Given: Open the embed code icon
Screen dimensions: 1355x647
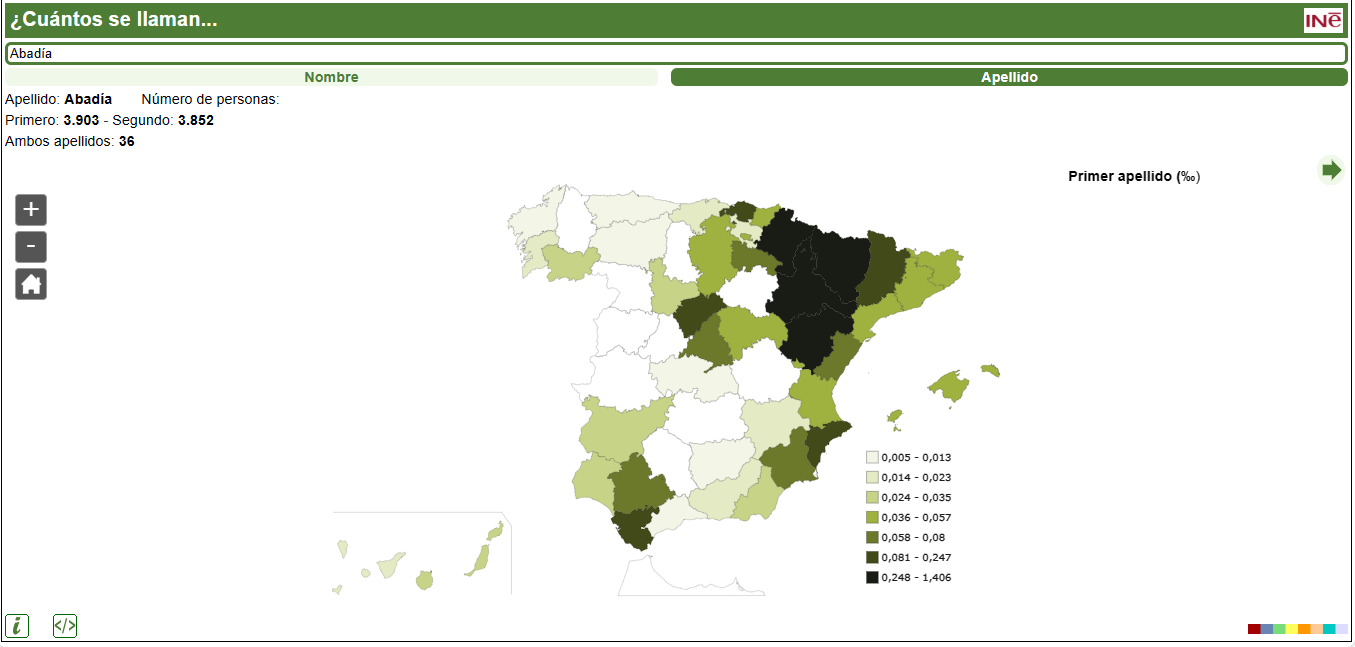Looking at the screenshot, I should pos(65,626).
